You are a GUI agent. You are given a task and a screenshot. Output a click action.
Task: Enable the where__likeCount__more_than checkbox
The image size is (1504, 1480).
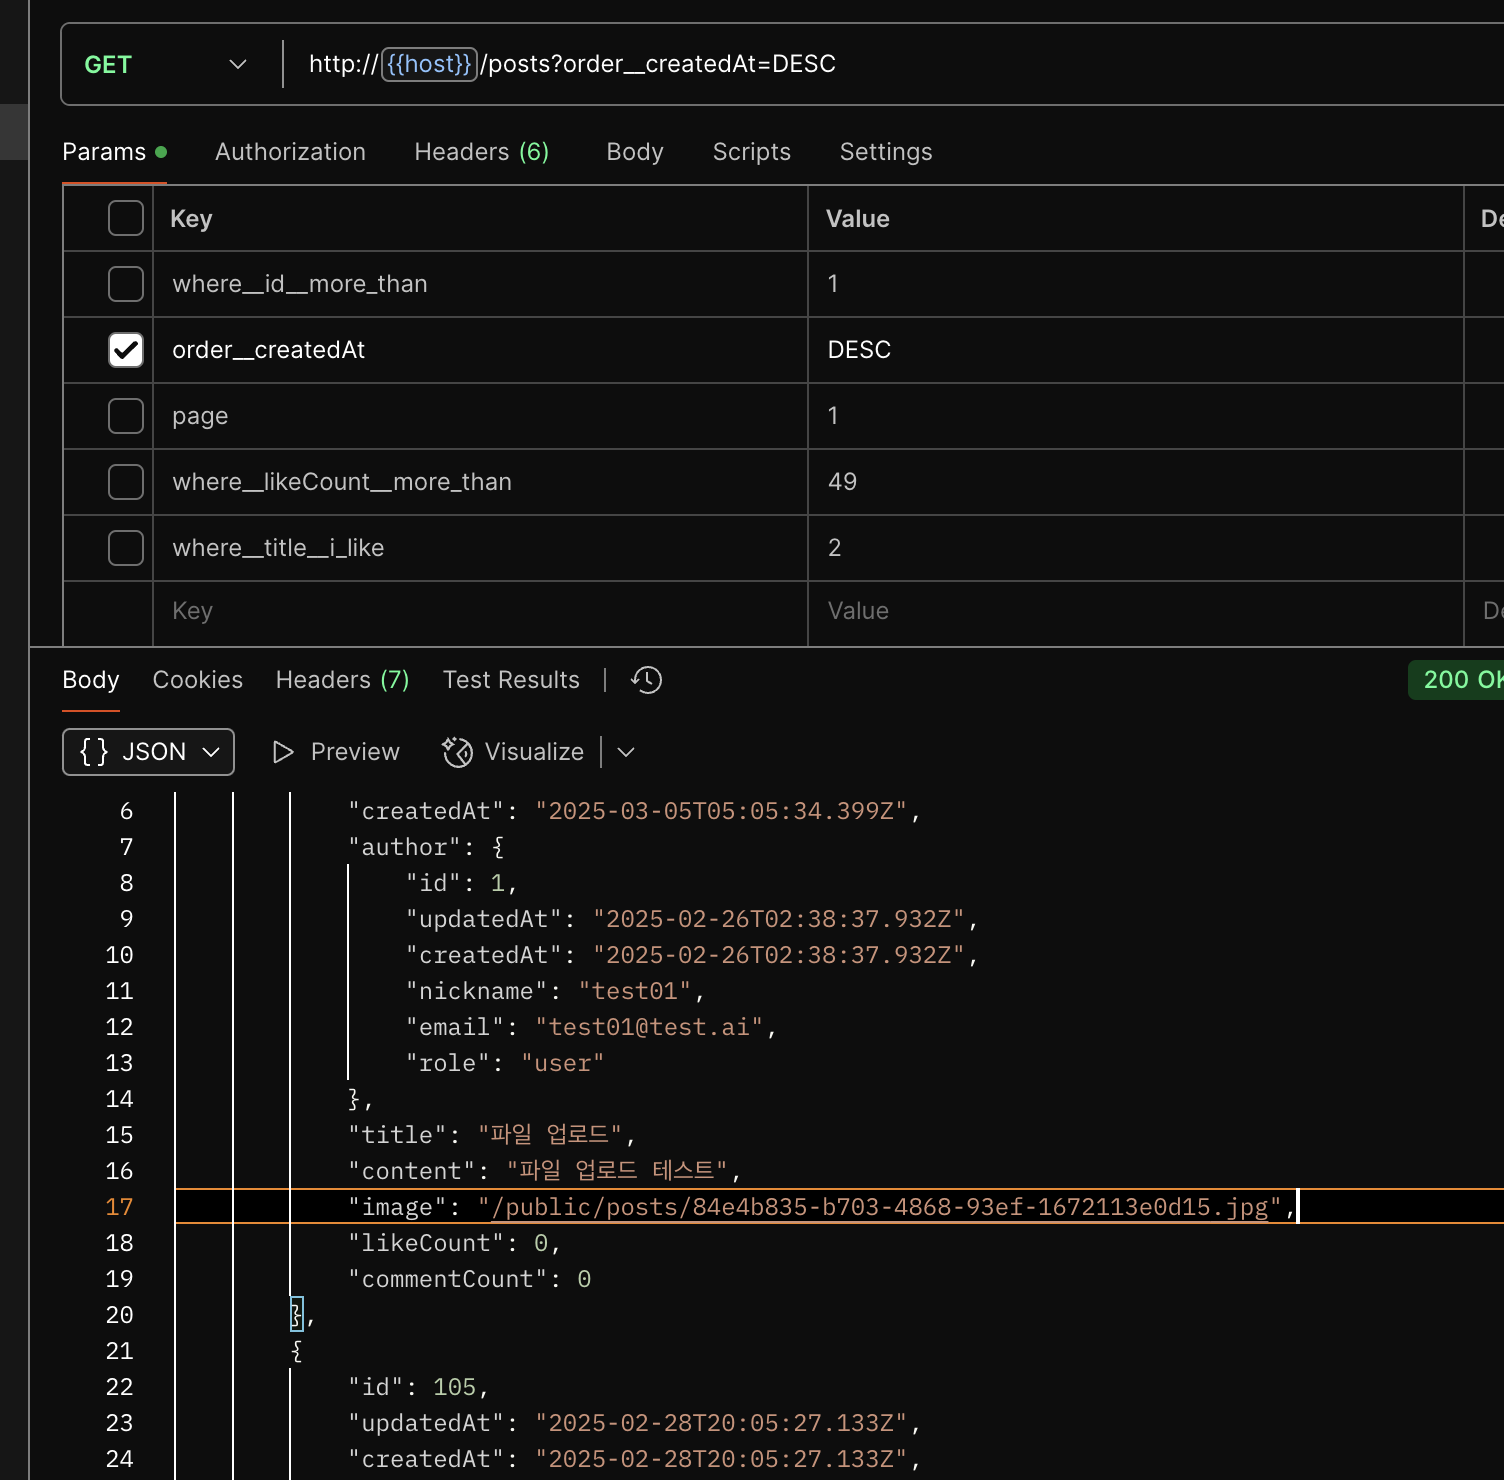point(126,482)
